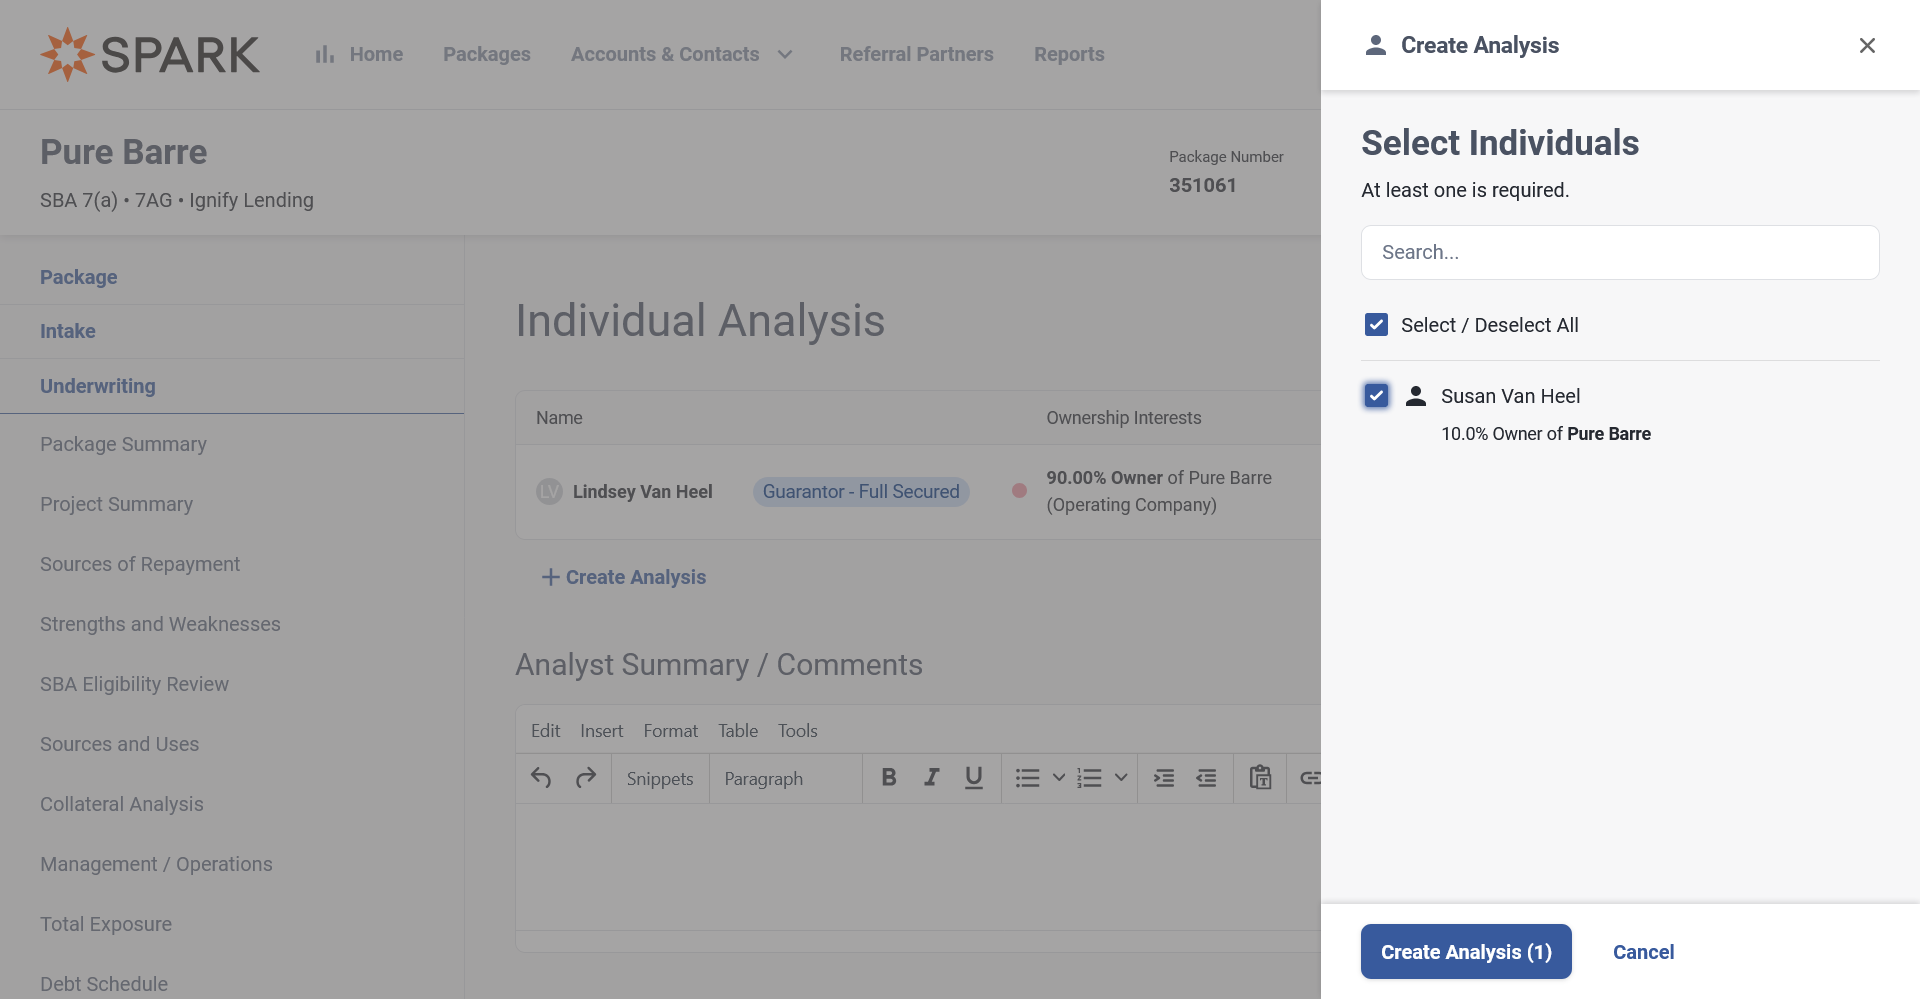Image resolution: width=1920 pixels, height=1000 pixels.
Task: Open the Format menu in editor
Action: coord(670,731)
